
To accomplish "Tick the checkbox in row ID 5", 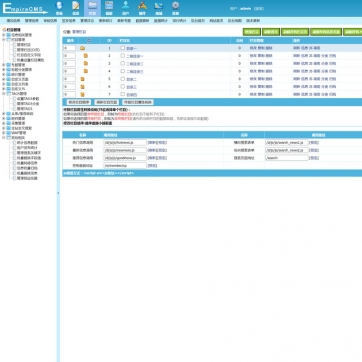I will point(123,79).
